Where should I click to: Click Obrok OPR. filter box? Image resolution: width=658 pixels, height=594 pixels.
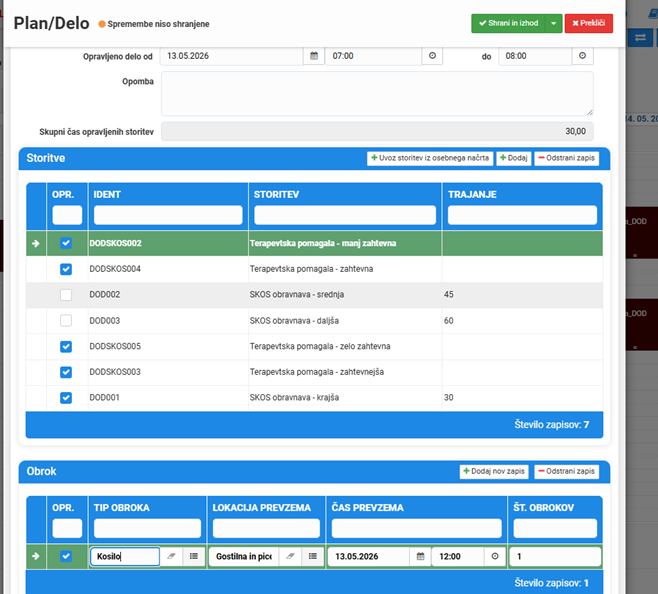67,528
